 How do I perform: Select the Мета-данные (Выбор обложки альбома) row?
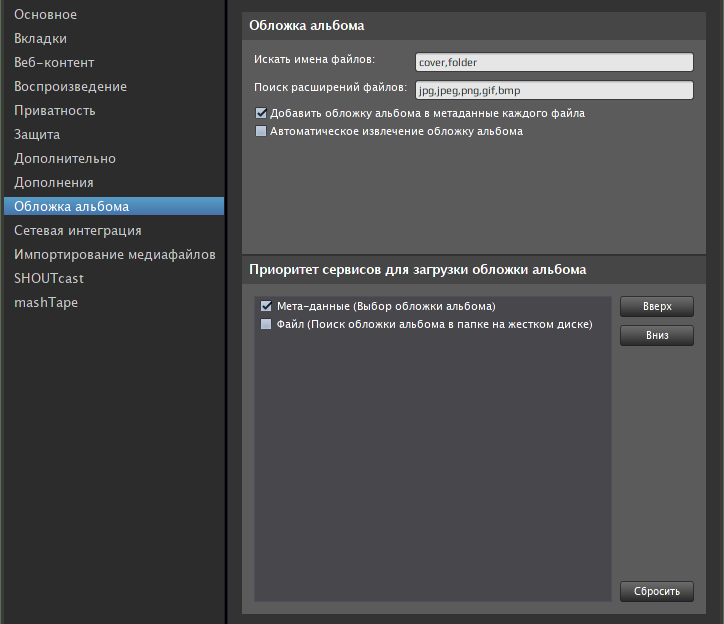click(x=433, y=306)
